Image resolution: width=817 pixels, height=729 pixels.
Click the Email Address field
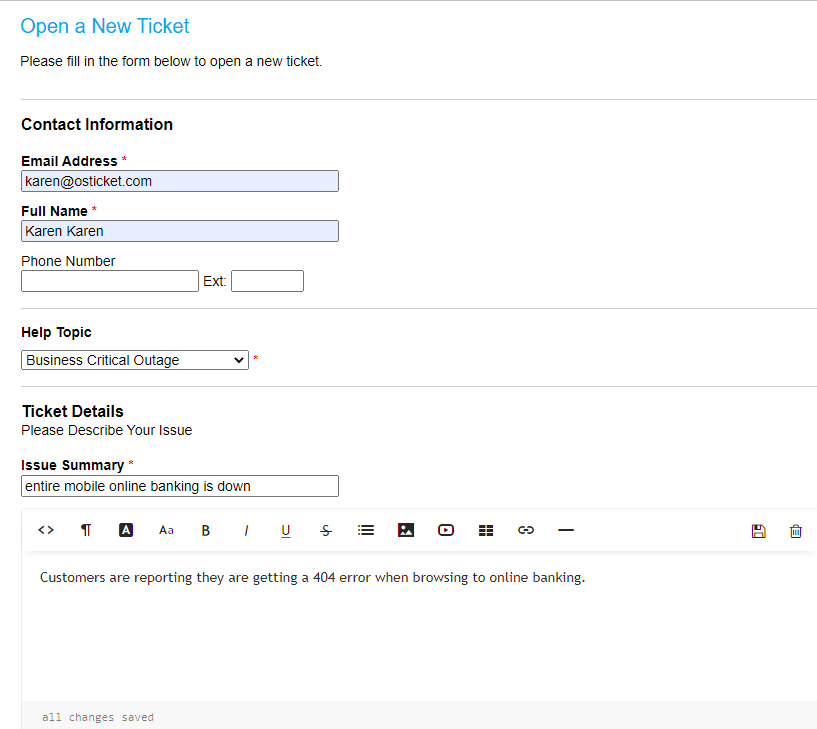tap(180, 181)
